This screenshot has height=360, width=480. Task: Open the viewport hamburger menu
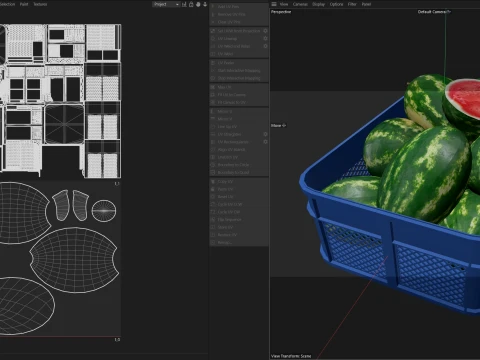(x=274, y=4)
